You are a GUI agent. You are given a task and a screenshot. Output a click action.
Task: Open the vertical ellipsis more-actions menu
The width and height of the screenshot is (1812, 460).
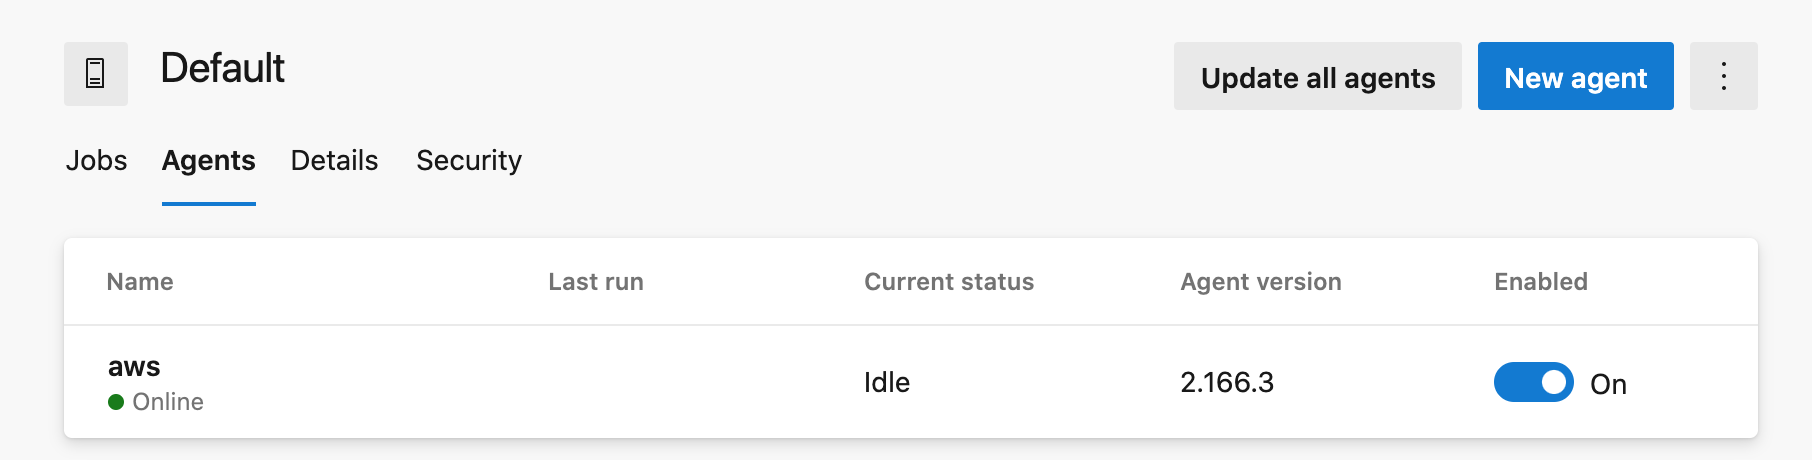[1723, 76]
